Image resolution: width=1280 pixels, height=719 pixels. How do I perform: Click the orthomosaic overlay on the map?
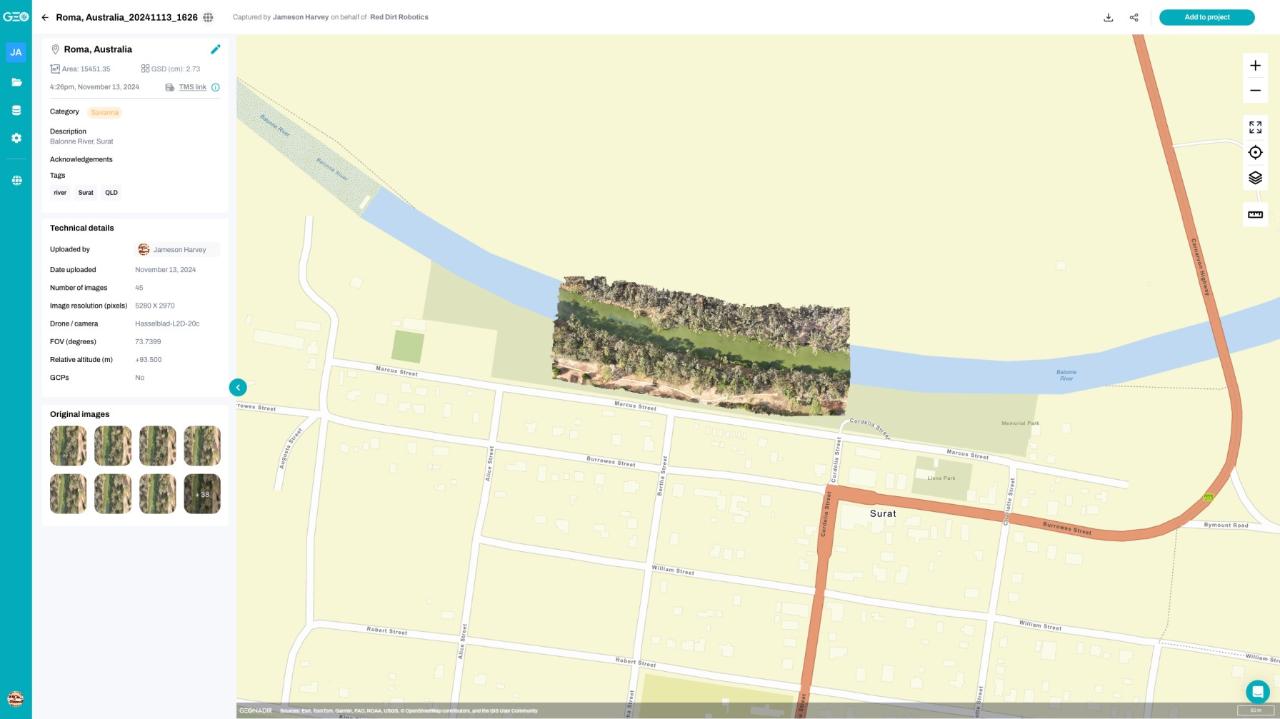coord(700,345)
